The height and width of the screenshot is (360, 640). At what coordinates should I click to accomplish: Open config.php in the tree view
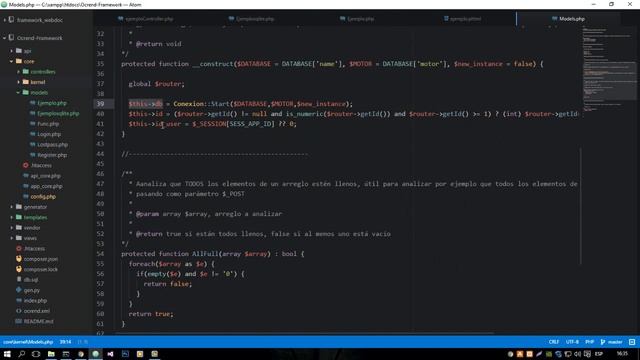point(43,197)
